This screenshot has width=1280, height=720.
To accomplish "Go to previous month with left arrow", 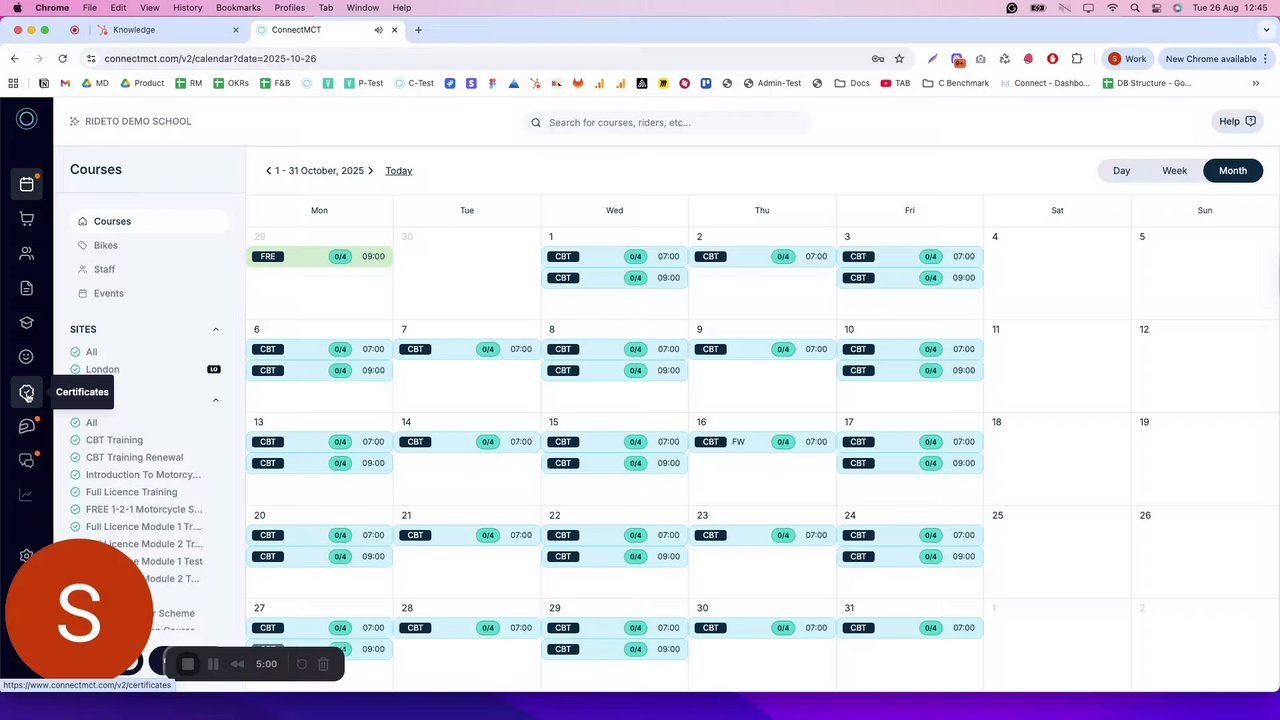I will tap(268, 171).
